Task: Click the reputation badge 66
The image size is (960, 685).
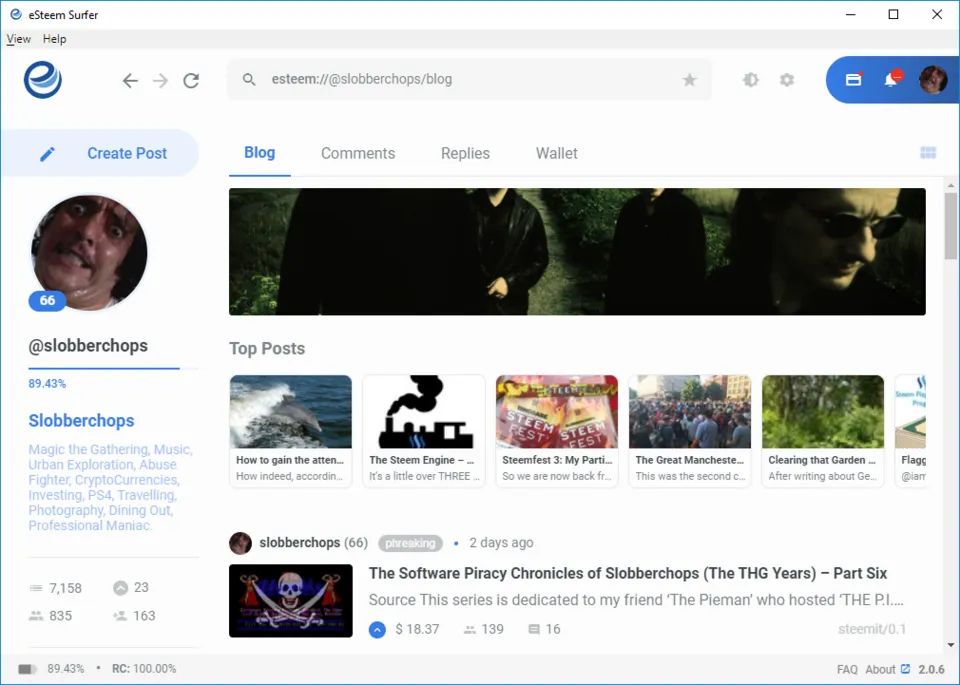Action: (47, 301)
